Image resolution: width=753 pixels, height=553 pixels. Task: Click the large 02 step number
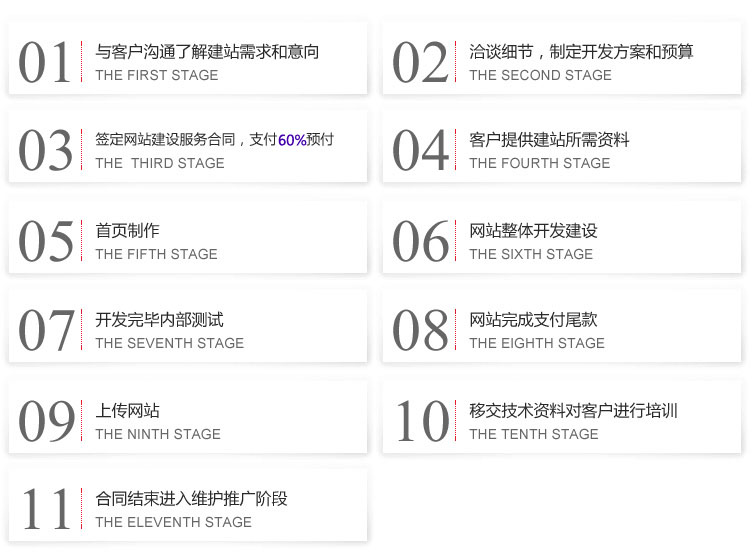(x=419, y=62)
